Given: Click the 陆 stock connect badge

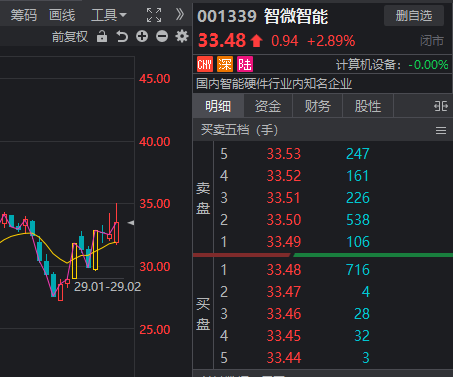Looking at the screenshot, I should (x=245, y=64).
